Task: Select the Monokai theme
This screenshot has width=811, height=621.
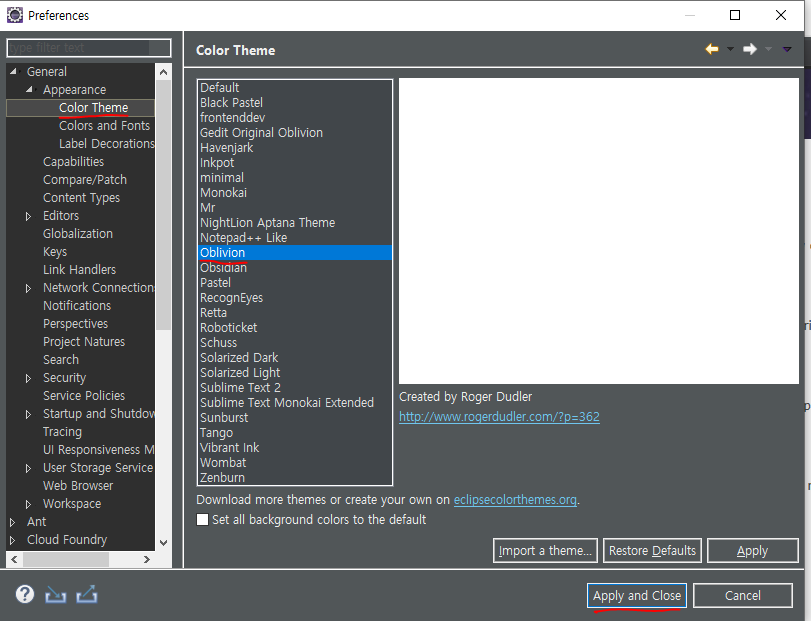Action: pyautogui.click(x=295, y=192)
